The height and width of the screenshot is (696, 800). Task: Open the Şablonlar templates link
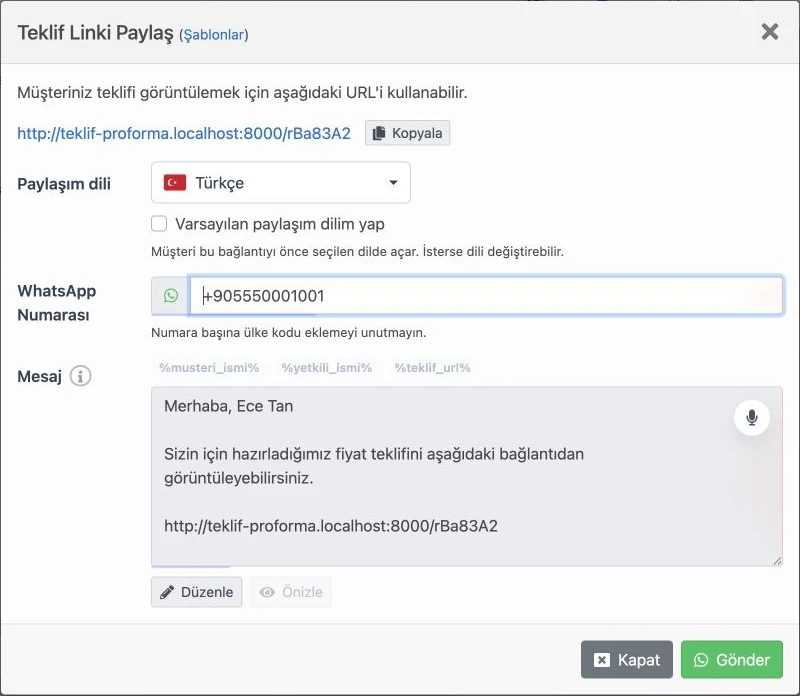214,35
